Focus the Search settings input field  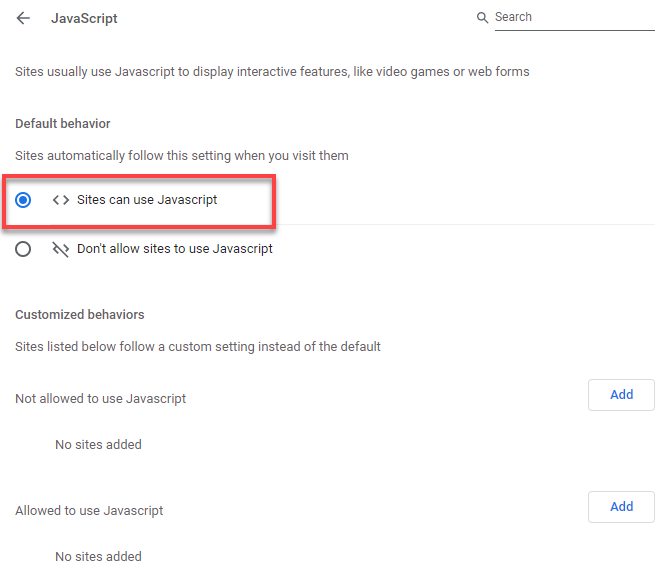coord(575,18)
